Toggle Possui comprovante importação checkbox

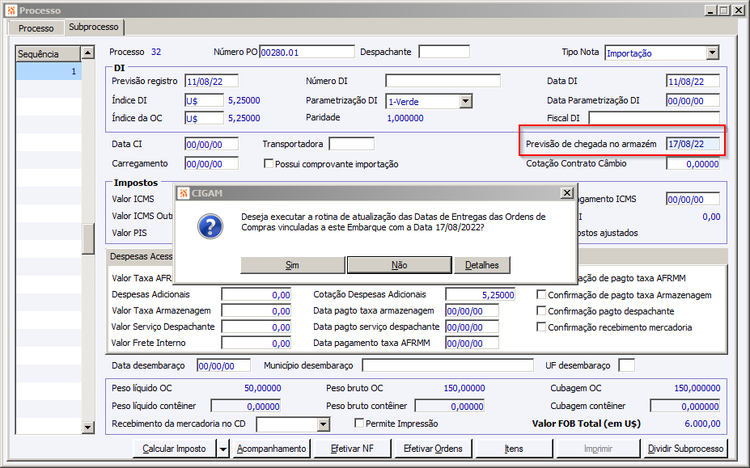(x=269, y=164)
